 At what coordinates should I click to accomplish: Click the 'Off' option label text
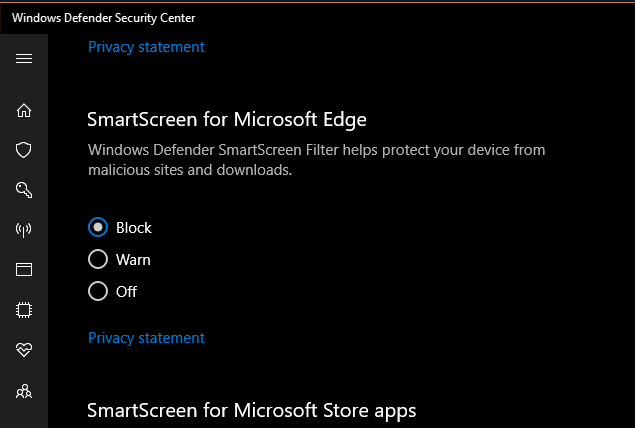126,292
